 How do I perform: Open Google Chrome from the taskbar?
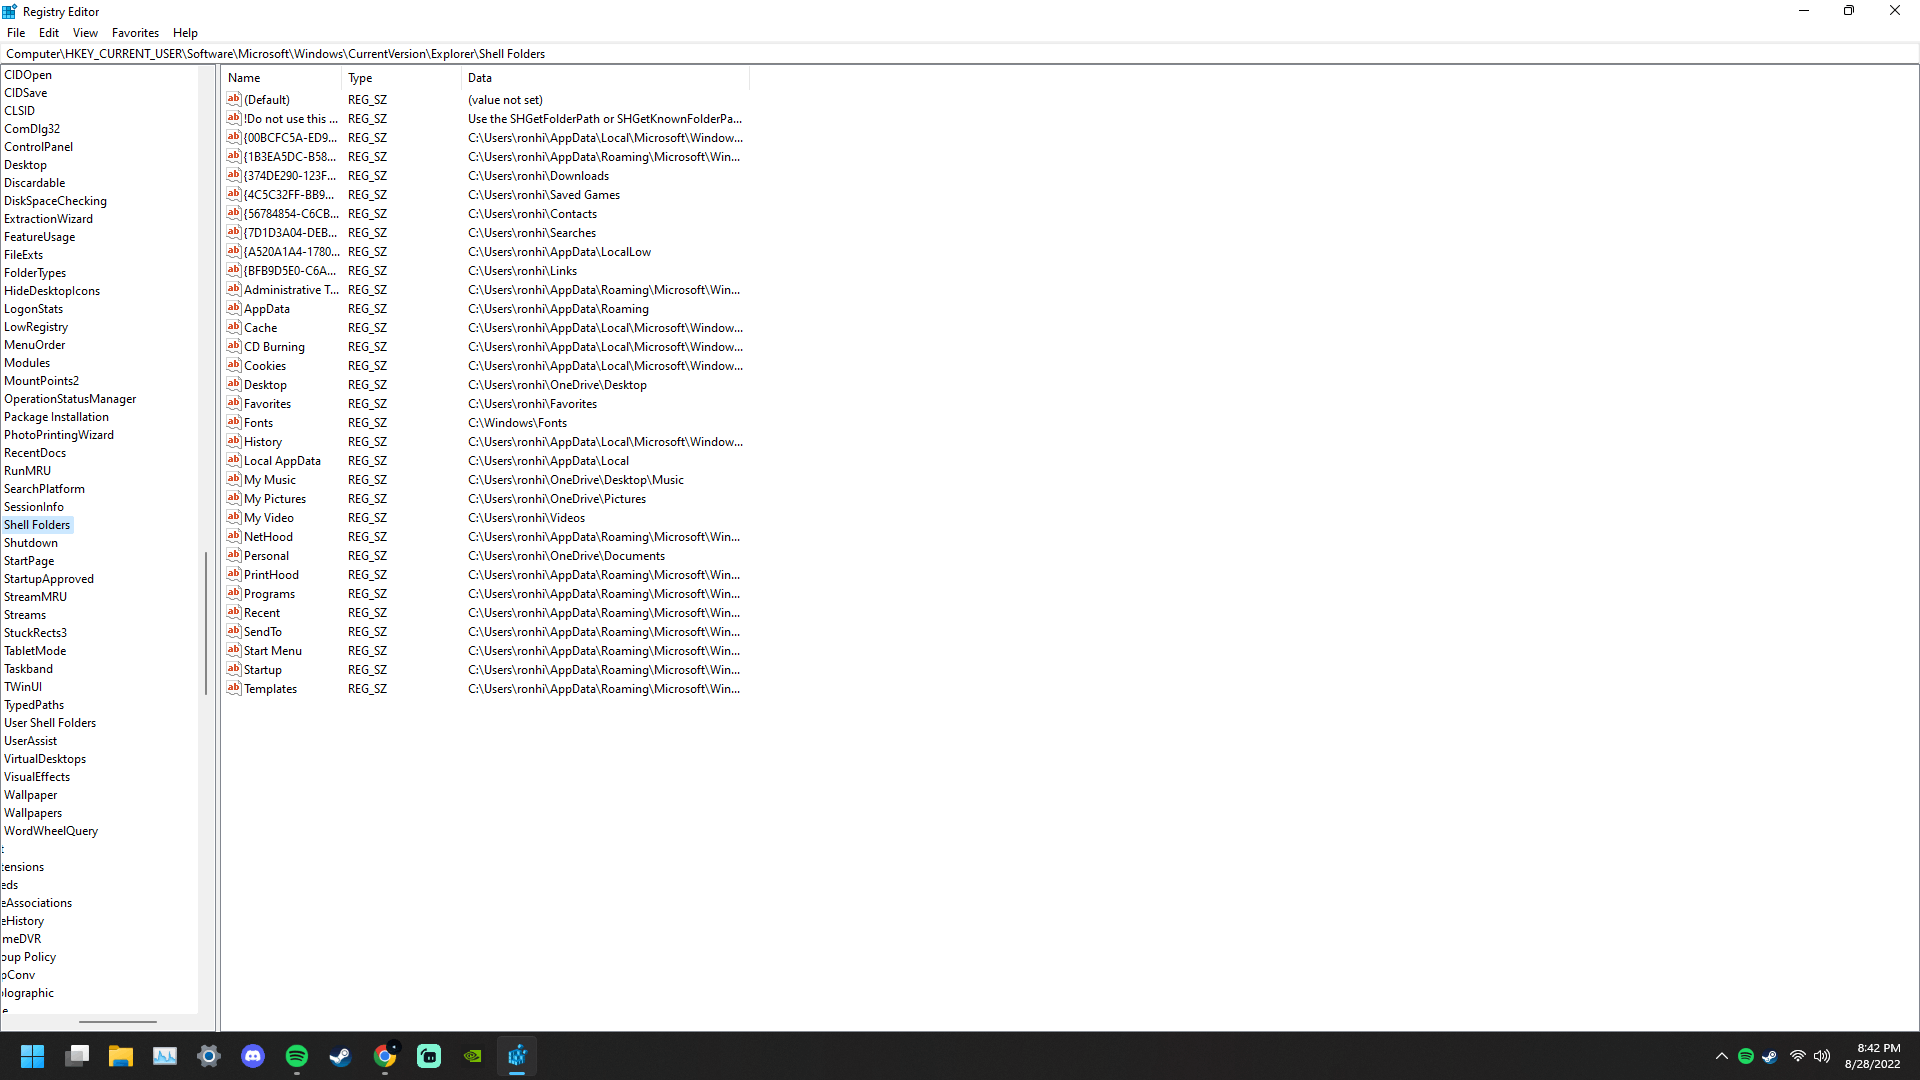point(385,1056)
